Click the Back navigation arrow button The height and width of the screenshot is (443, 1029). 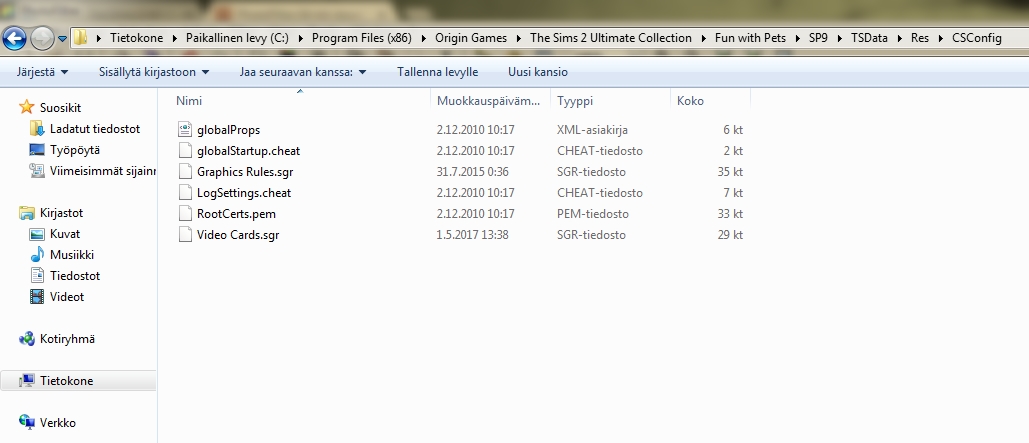[15, 39]
